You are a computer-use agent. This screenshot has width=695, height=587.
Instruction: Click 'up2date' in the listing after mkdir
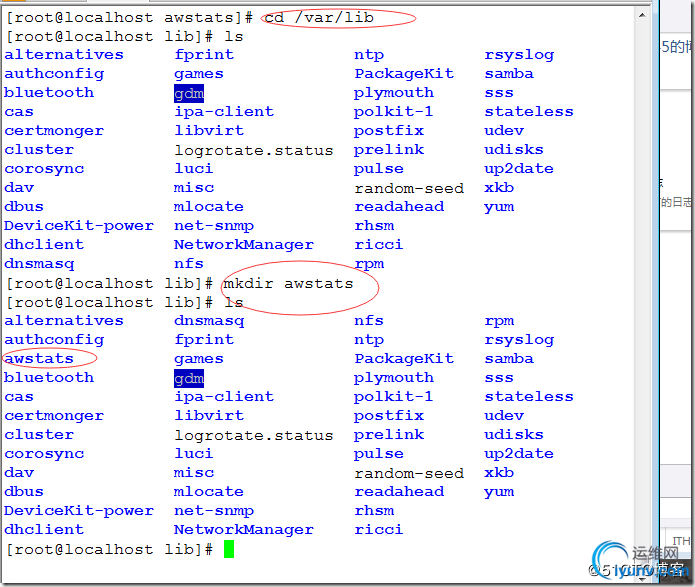click(x=519, y=454)
